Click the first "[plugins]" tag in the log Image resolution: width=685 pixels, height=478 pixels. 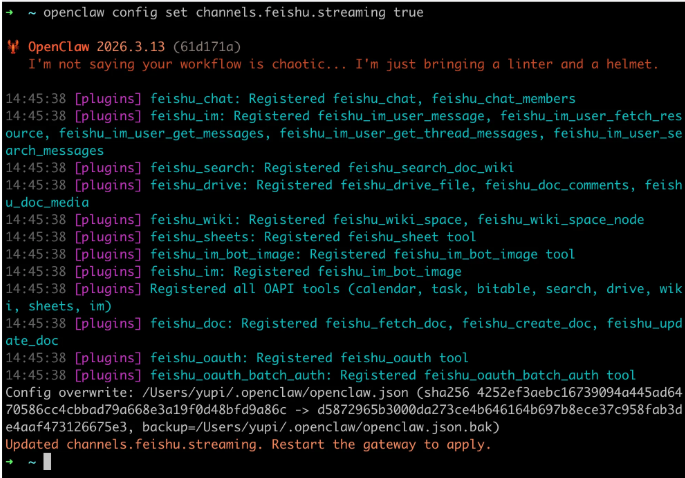(x=109, y=99)
